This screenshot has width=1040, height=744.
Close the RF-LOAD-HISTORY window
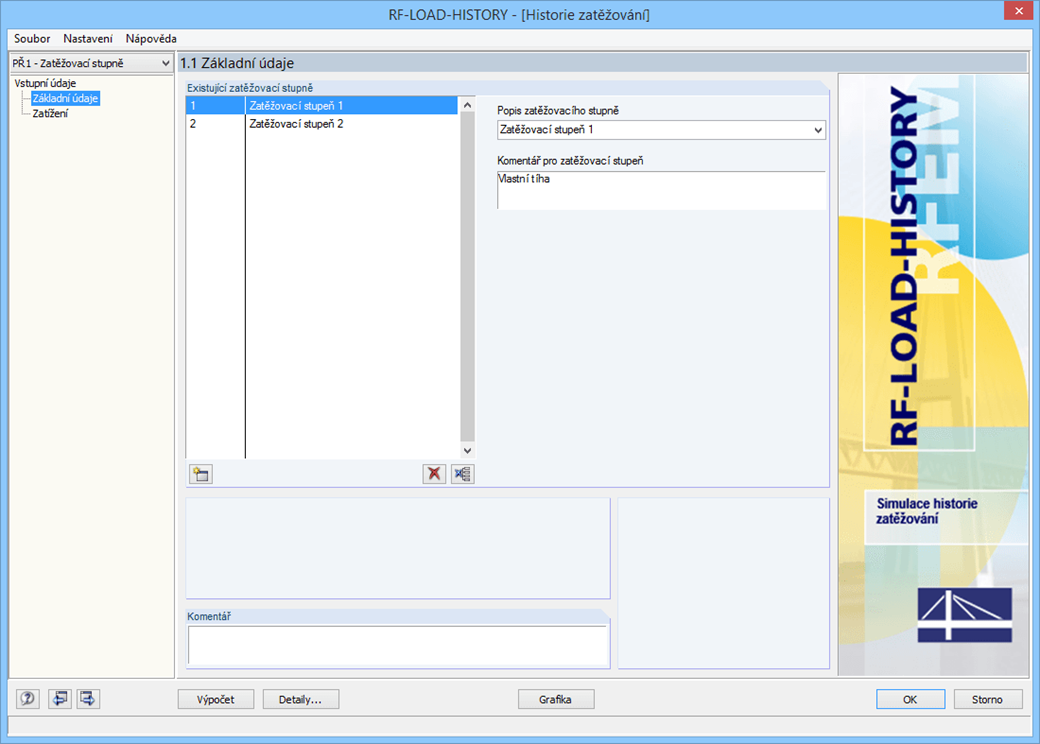1019,11
